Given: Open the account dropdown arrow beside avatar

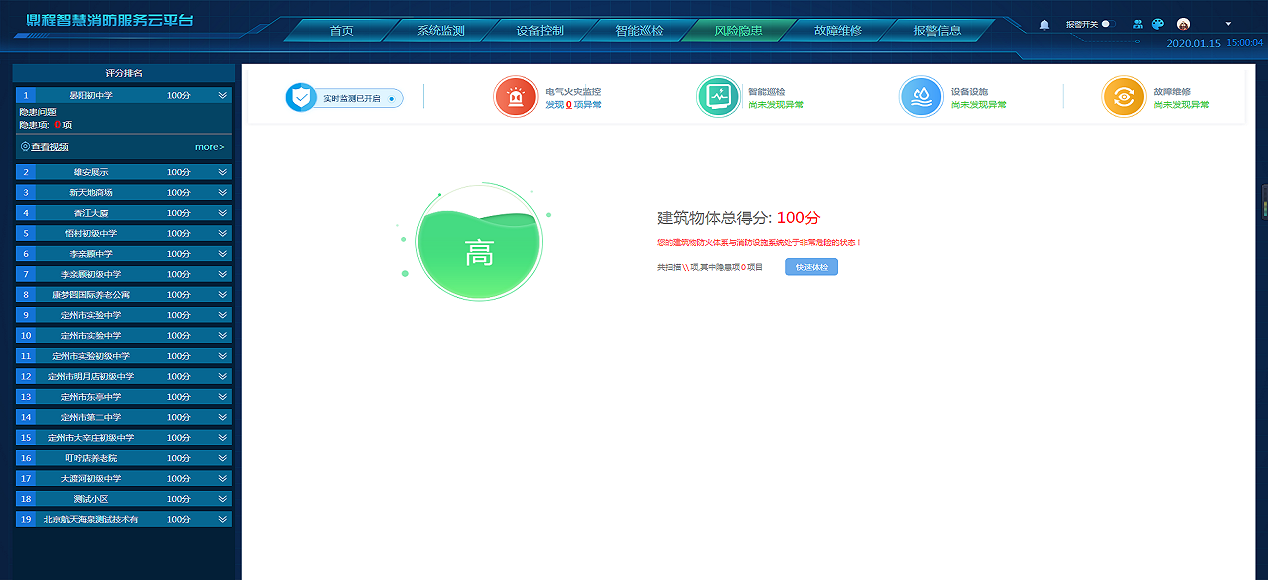Looking at the screenshot, I should (x=1228, y=24).
